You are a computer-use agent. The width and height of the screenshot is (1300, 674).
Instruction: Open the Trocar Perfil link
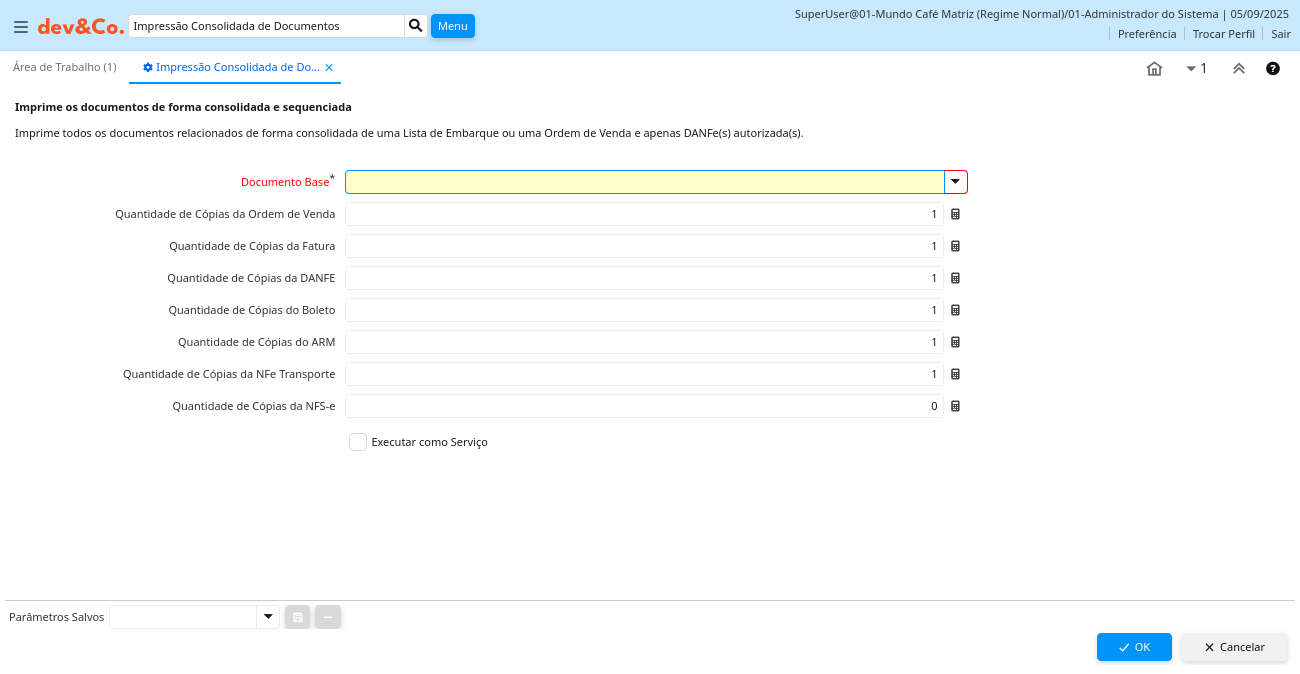pos(1223,34)
